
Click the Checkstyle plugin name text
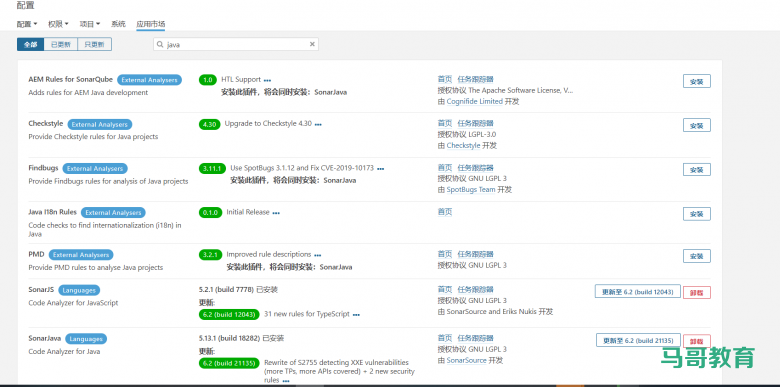coord(46,123)
